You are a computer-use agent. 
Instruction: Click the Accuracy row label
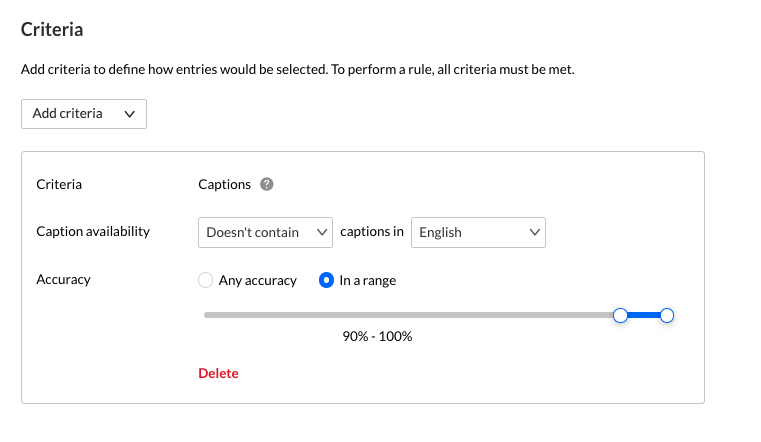tap(63, 280)
